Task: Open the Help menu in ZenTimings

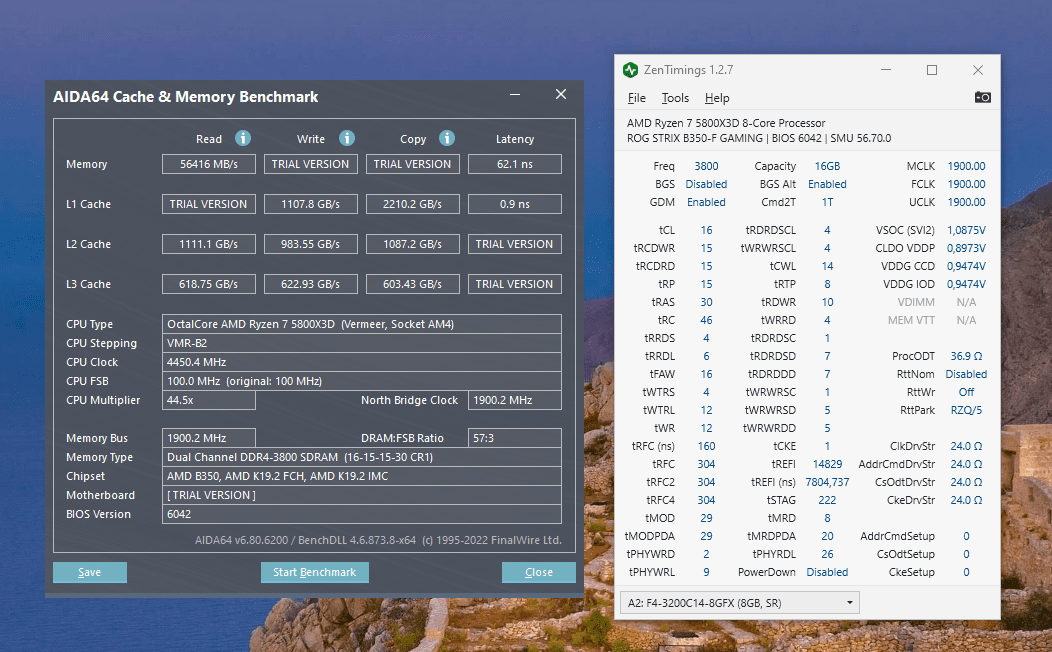Action: tap(717, 98)
